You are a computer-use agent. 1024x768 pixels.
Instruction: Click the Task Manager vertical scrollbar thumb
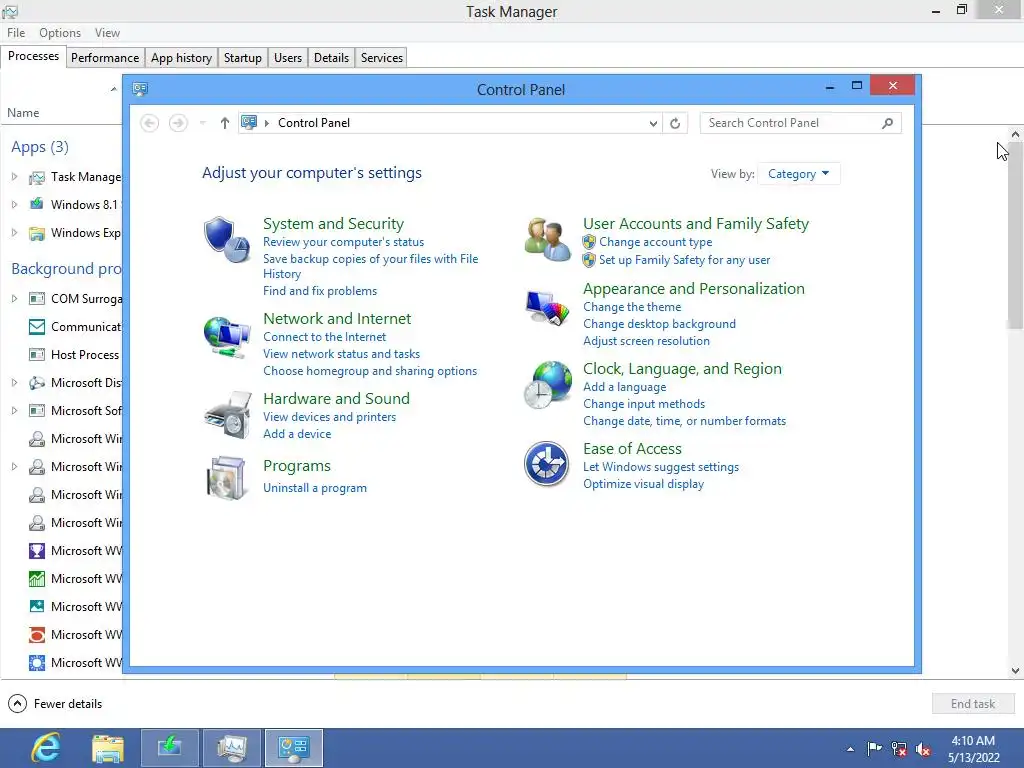[1015, 235]
